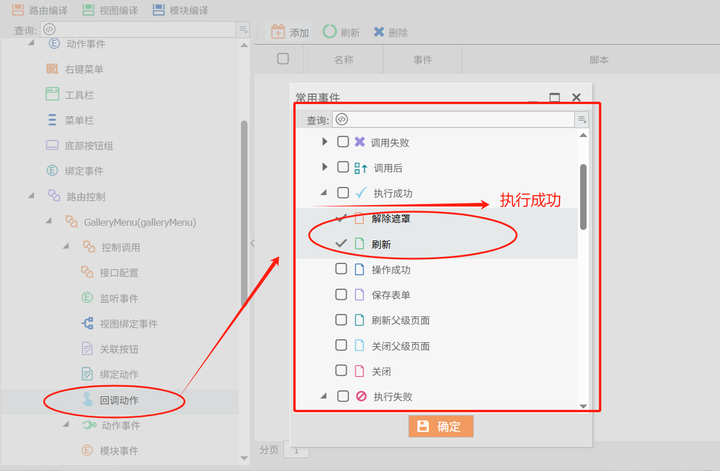
Task: Check the 关闭 checkbox
Action: click(341, 370)
